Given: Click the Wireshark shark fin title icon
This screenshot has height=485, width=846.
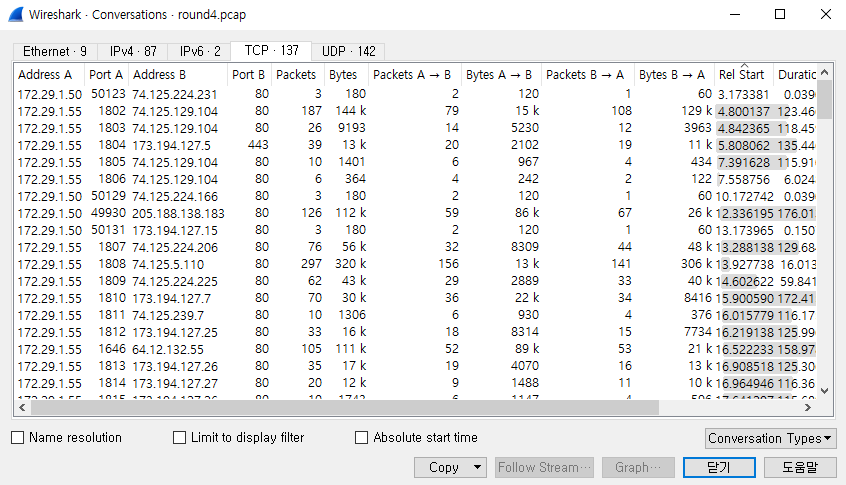Looking at the screenshot, I should click(16, 15).
